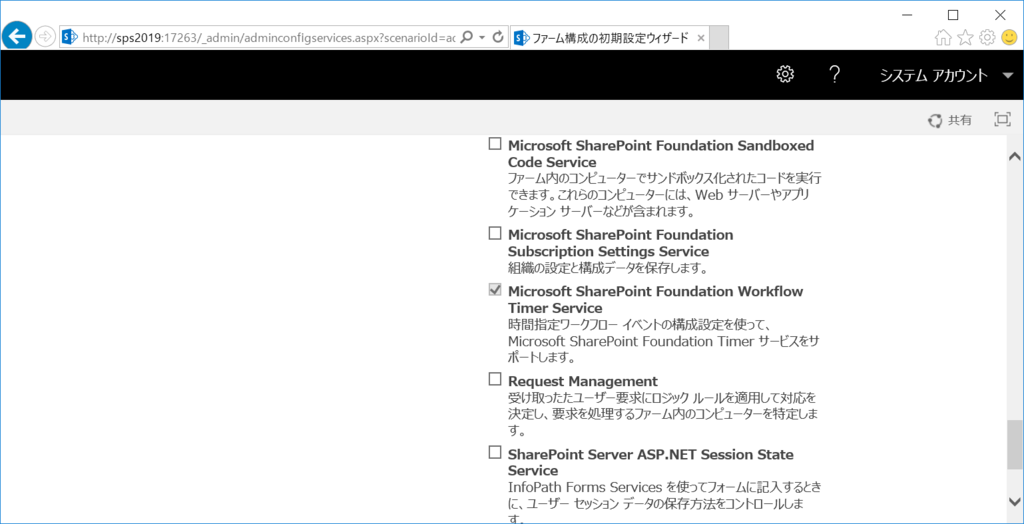The image size is (1024, 524).
Task: Go back with the browser back arrow
Action: (x=16, y=37)
